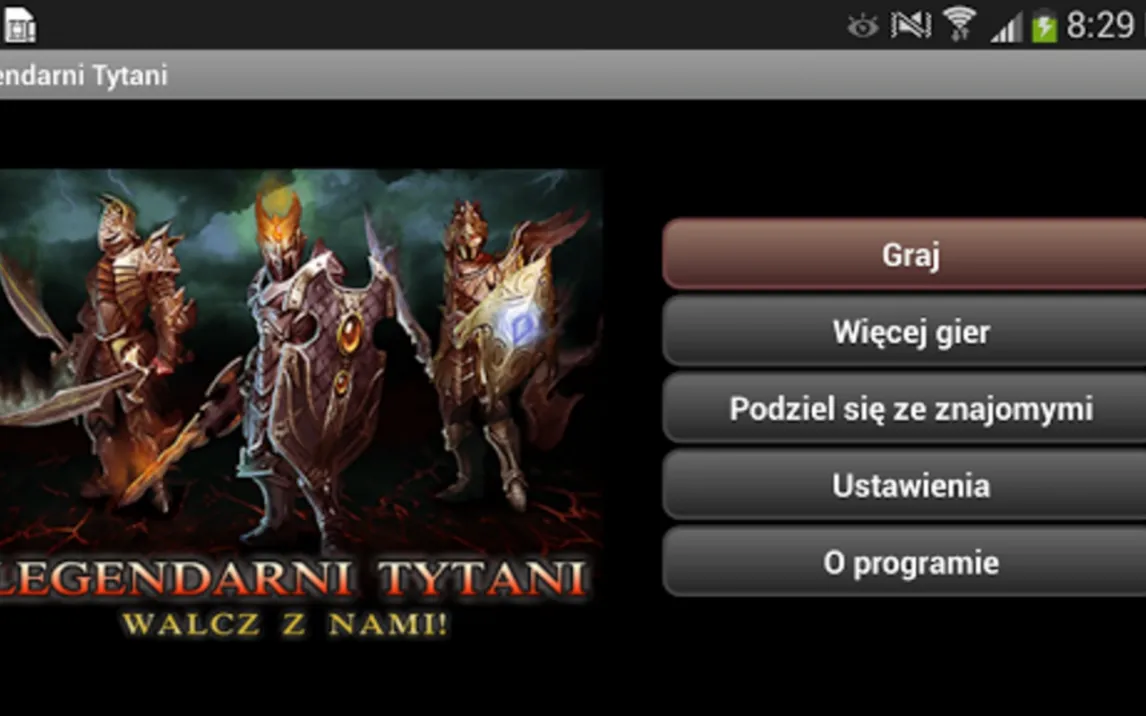This screenshot has width=1146, height=716.
Task: Tap the Legendarni Tytani title bar text
Action: (x=83, y=75)
